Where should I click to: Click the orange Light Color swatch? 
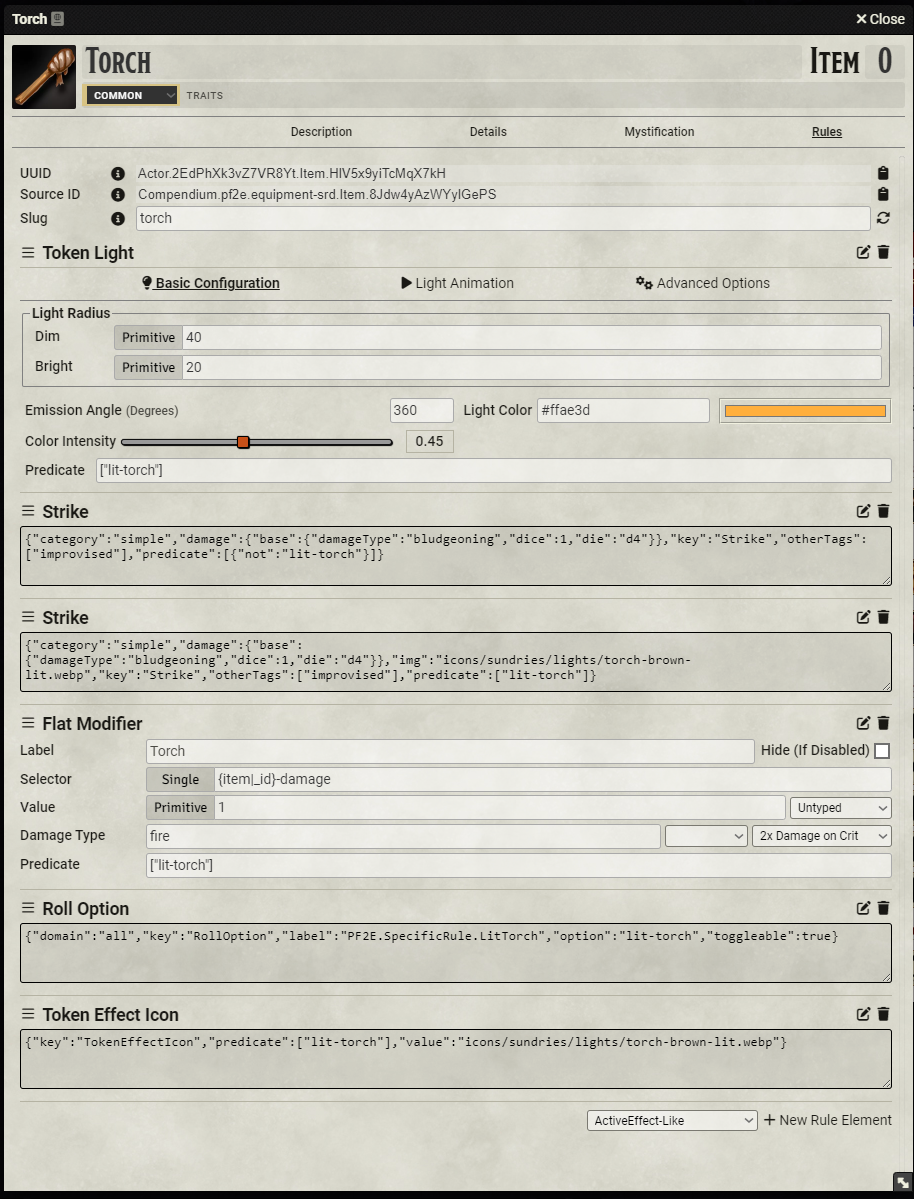pyautogui.click(x=804, y=410)
